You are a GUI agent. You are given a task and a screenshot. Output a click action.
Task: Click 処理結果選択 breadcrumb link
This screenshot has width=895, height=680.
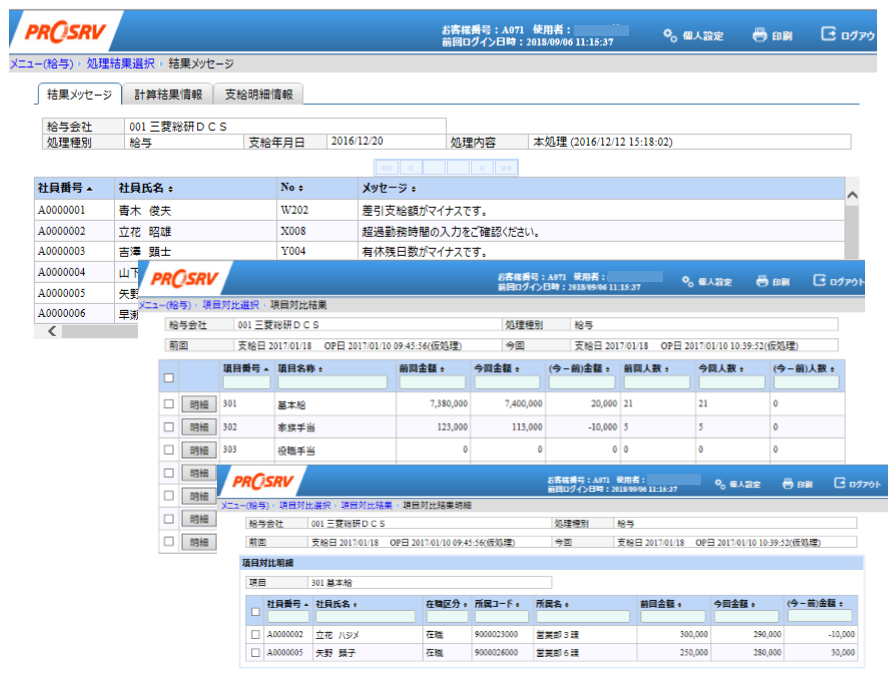[120, 64]
